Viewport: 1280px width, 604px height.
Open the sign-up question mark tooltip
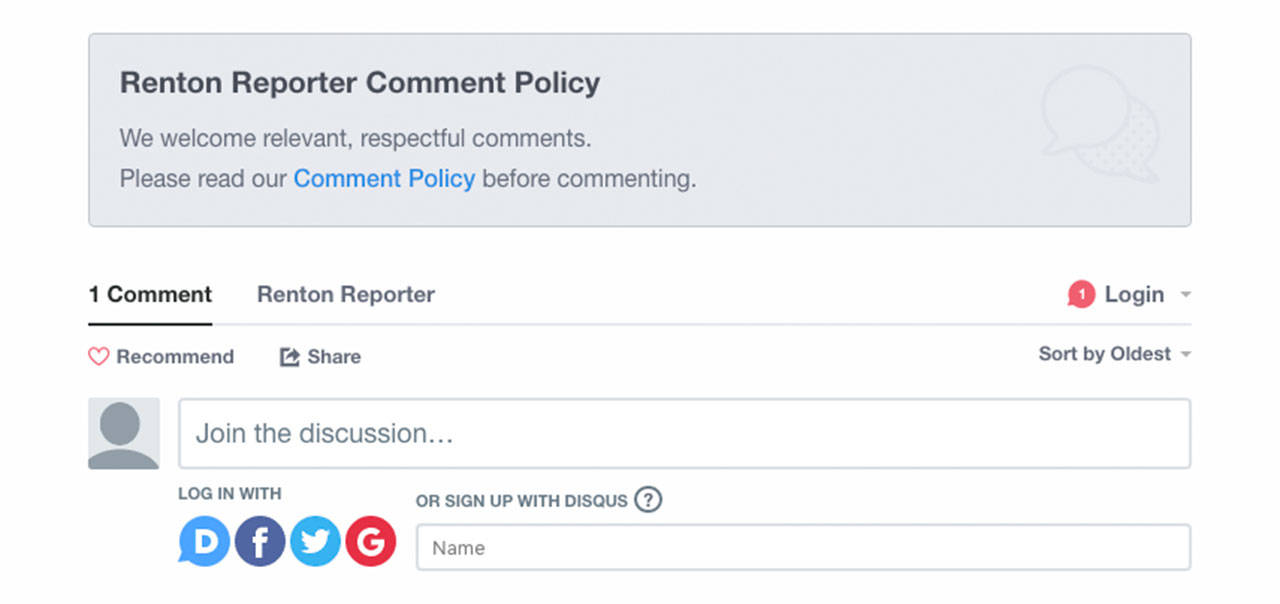click(647, 500)
